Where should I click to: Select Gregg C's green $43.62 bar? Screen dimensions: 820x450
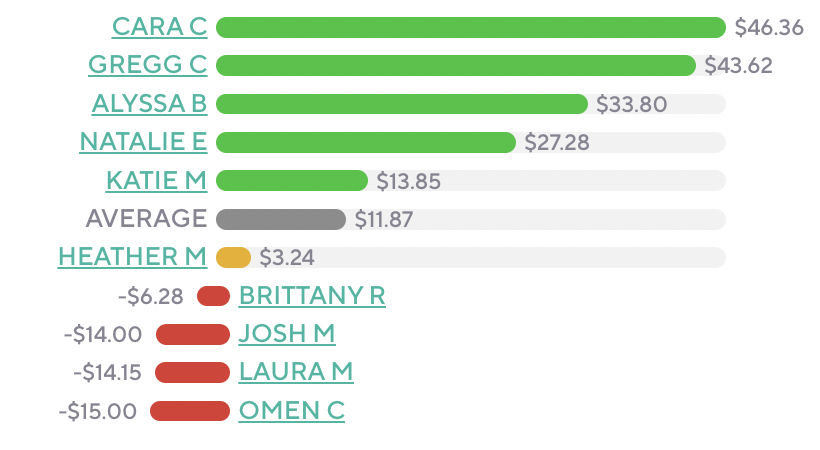(455, 65)
